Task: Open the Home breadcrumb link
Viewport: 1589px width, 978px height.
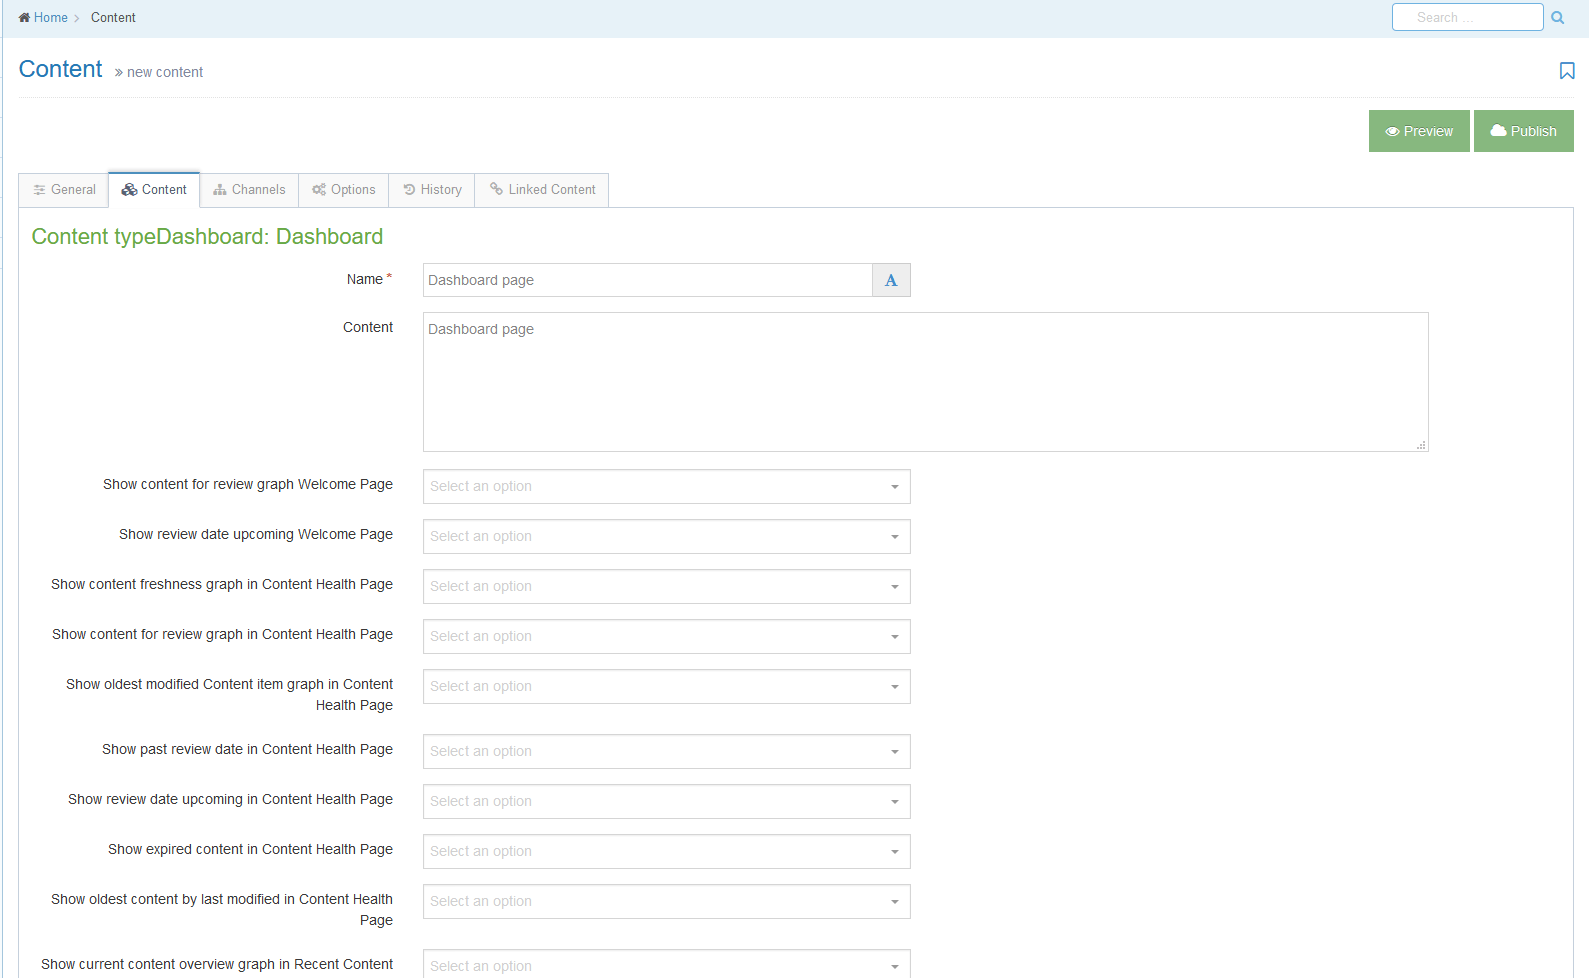Action: (50, 17)
